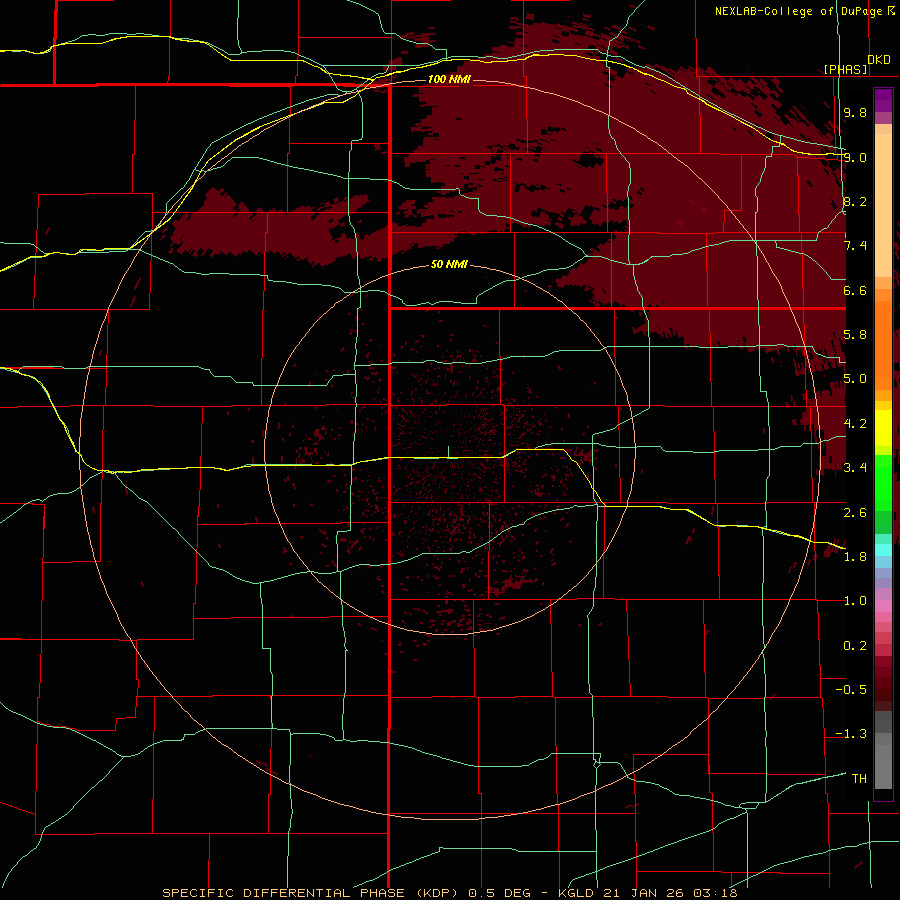Pick the purple top segment of the color bar
This screenshot has height=900, width=900.
coord(883,100)
